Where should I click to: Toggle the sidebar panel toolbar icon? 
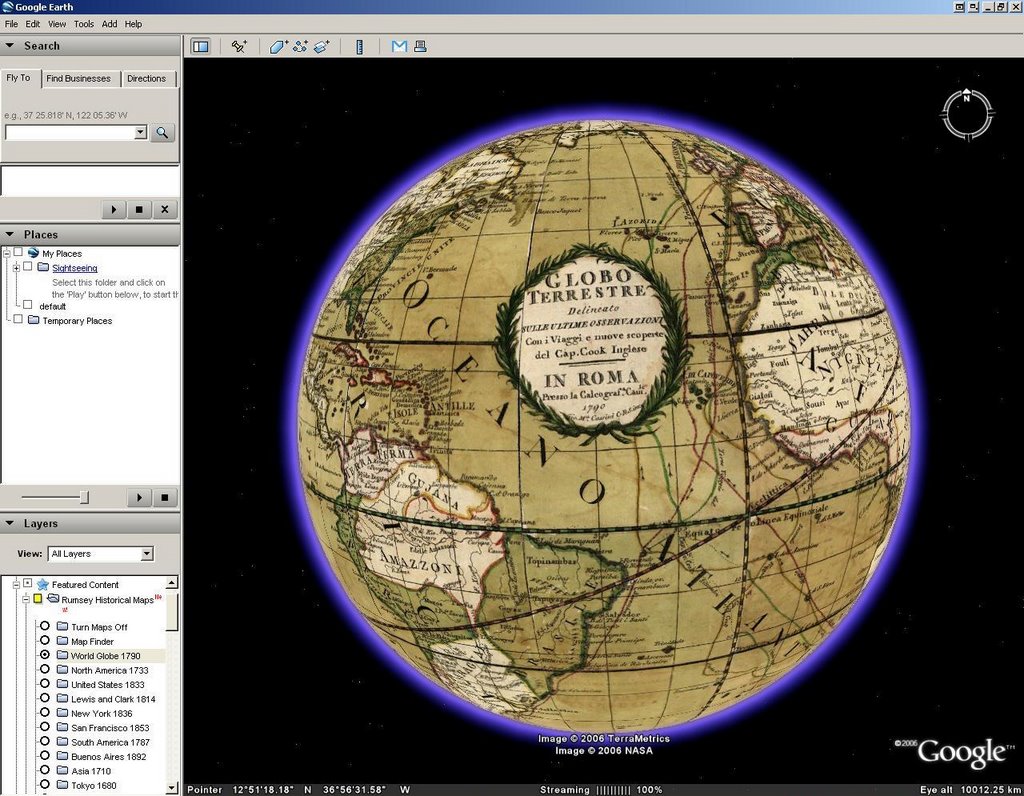[200, 46]
